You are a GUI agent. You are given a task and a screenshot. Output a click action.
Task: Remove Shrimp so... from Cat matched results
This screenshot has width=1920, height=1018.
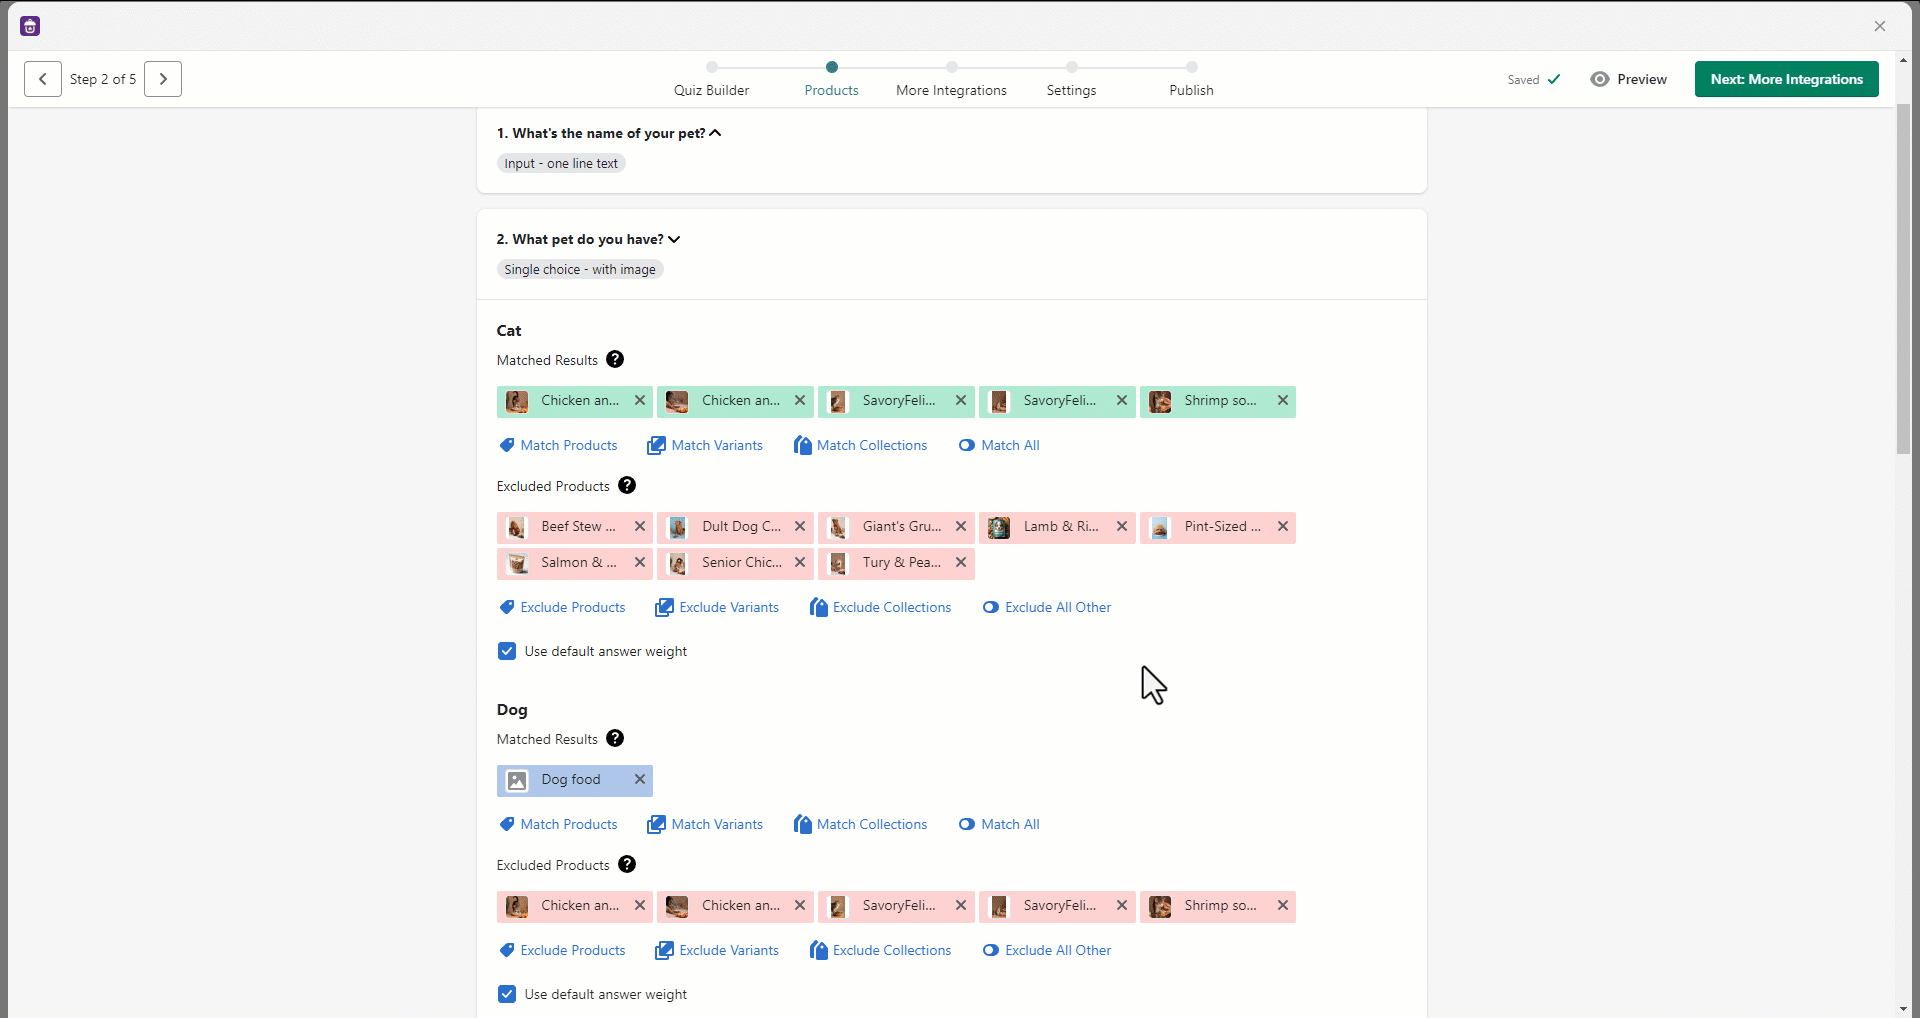tap(1283, 400)
